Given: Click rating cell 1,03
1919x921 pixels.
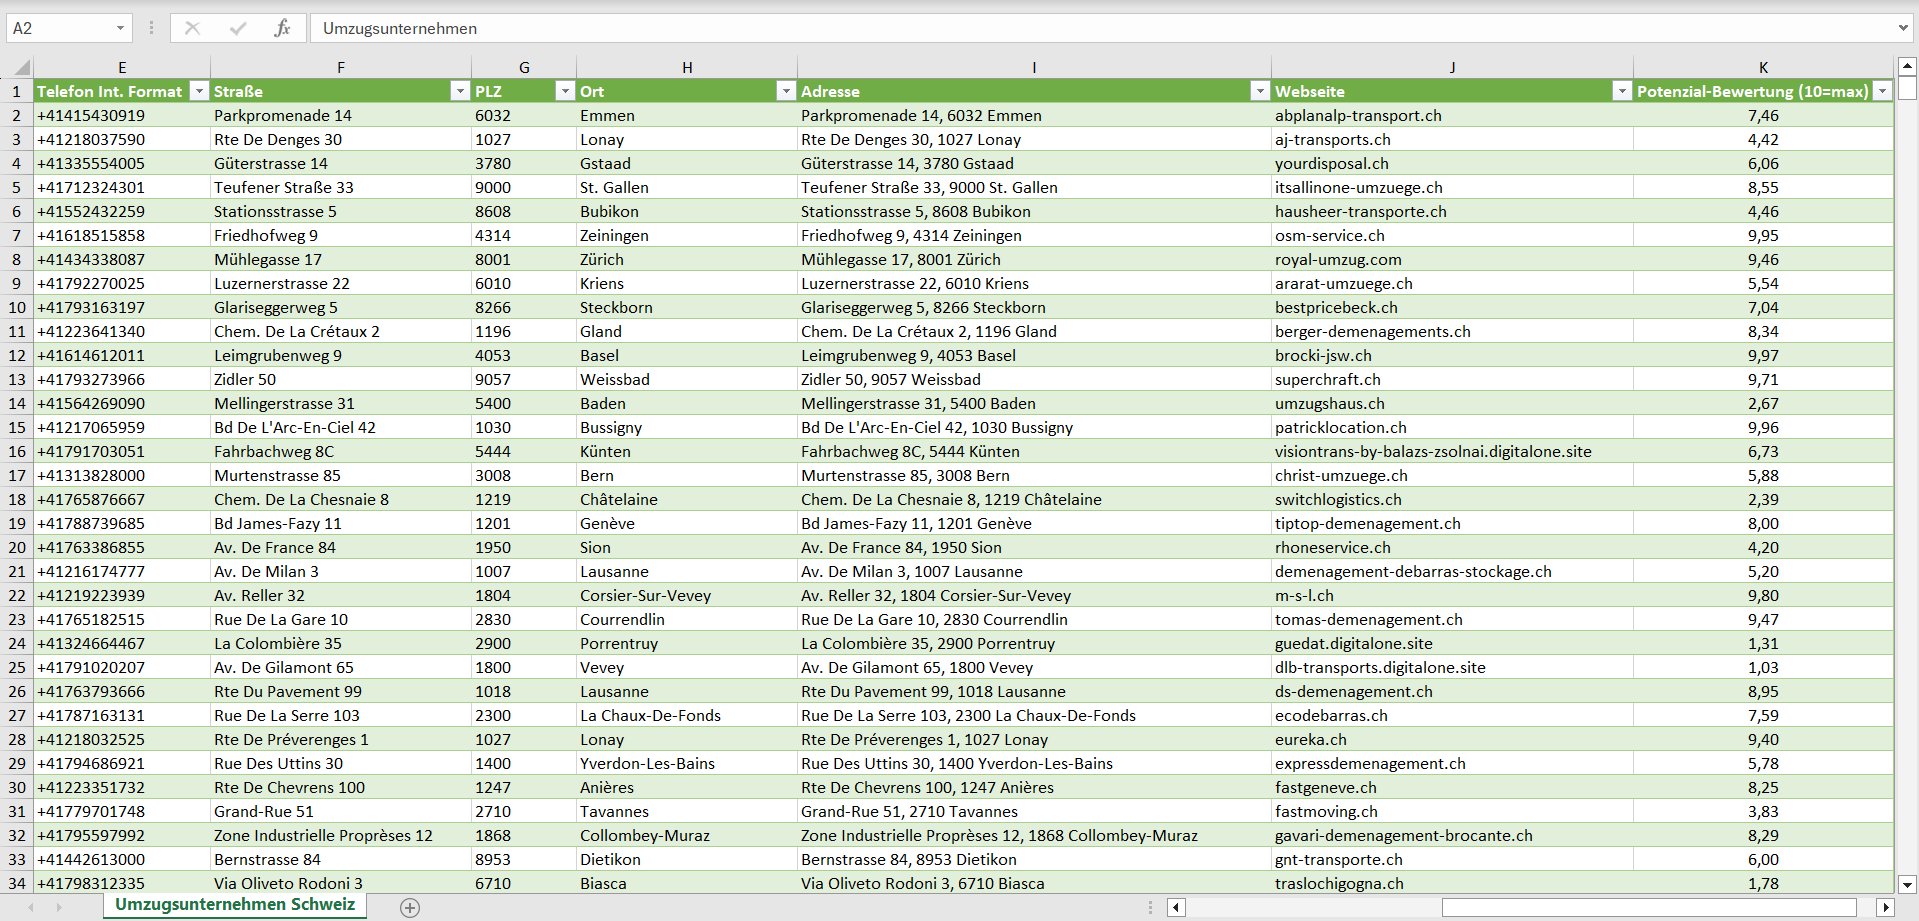Looking at the screenshot, I should (x=1763, y=667).
